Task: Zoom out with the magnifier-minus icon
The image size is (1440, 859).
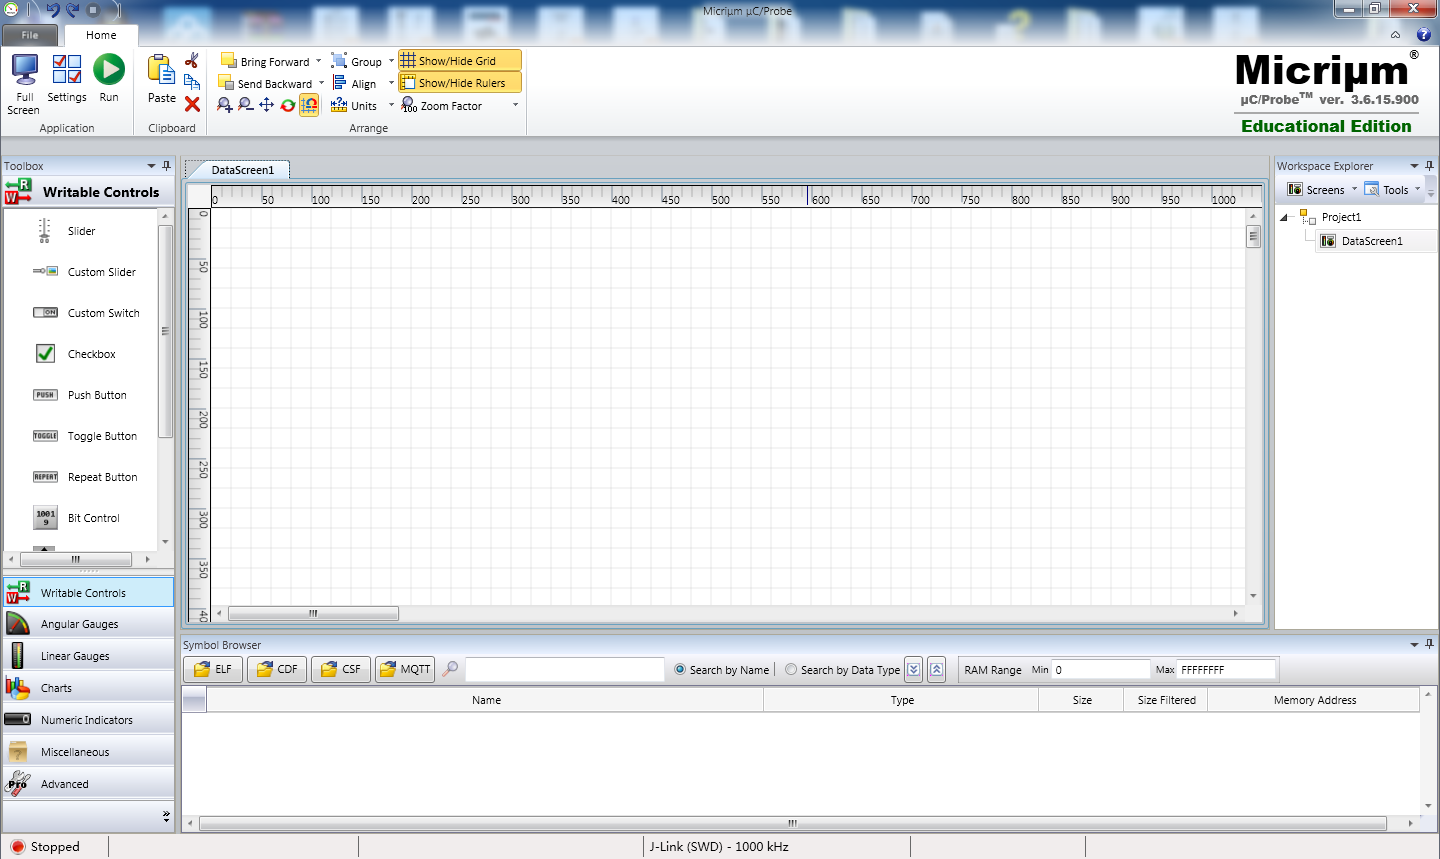Action: [x=245, y=105]
